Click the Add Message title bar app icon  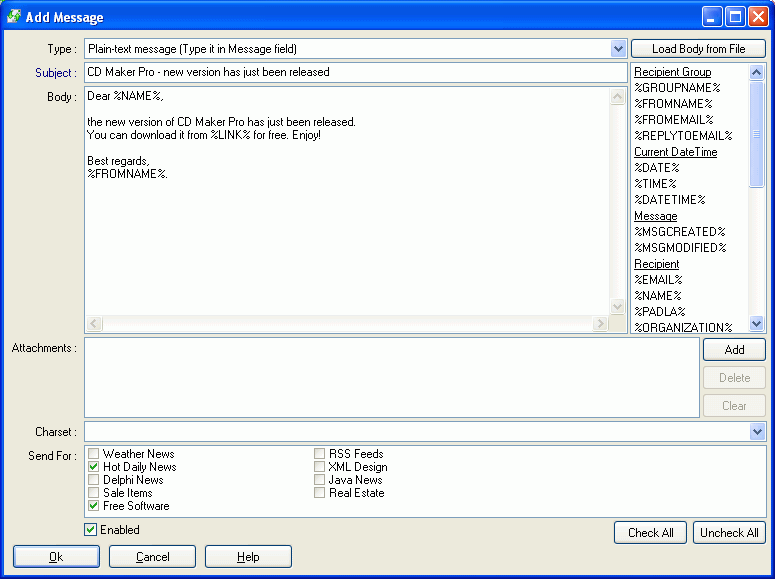14,16
